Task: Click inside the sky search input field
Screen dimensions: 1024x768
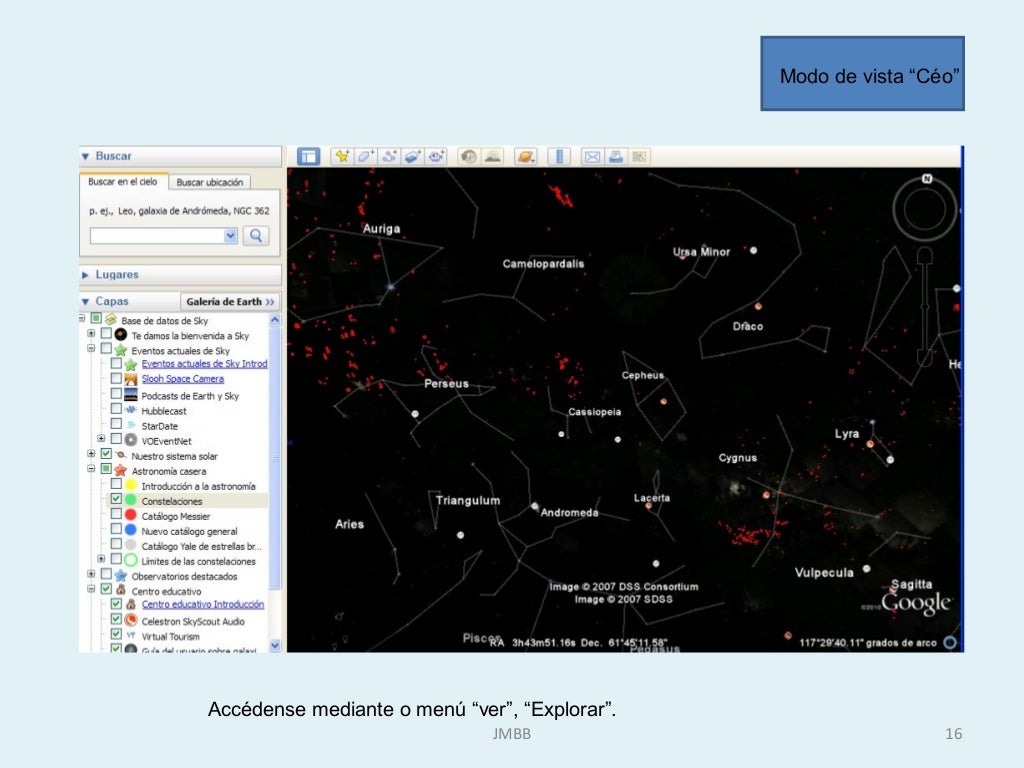Action: coord(157,236)
